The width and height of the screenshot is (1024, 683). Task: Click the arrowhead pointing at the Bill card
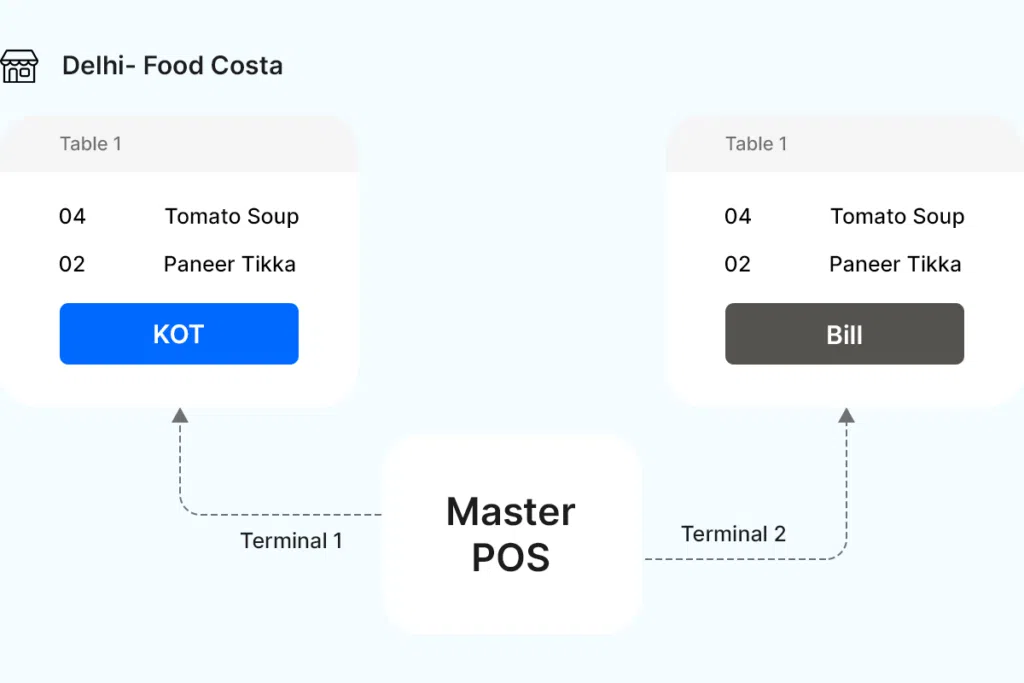846,416
